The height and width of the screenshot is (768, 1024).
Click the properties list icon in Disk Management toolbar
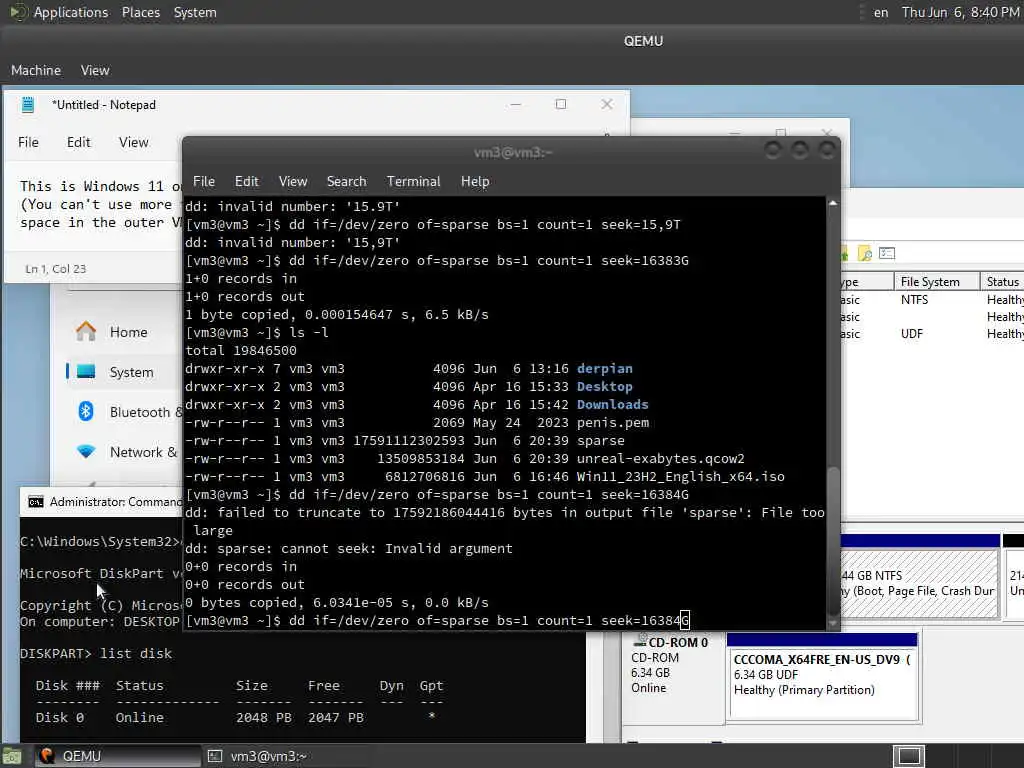(887, 253)
